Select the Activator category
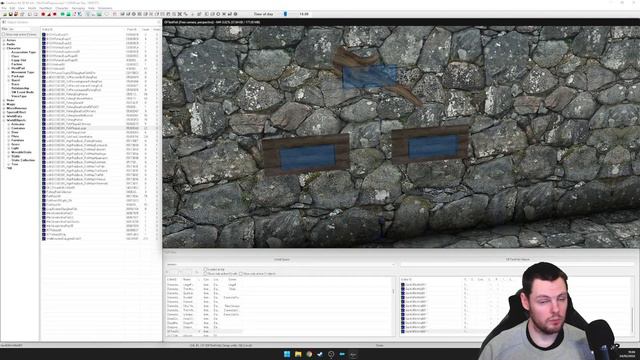Screen dimensions: 640x360 (18, 124)
